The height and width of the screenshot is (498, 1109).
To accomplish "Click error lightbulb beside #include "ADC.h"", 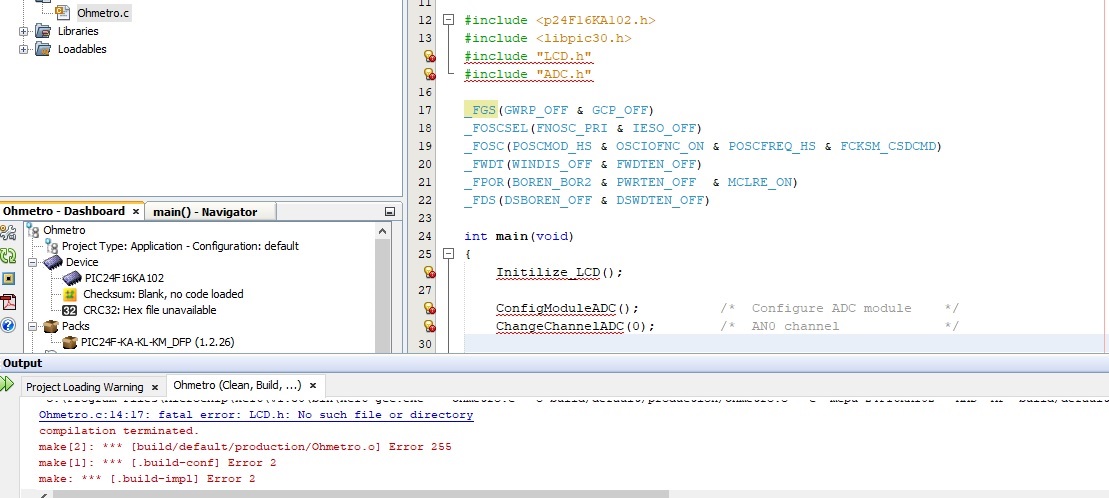I will coord(429,74).
